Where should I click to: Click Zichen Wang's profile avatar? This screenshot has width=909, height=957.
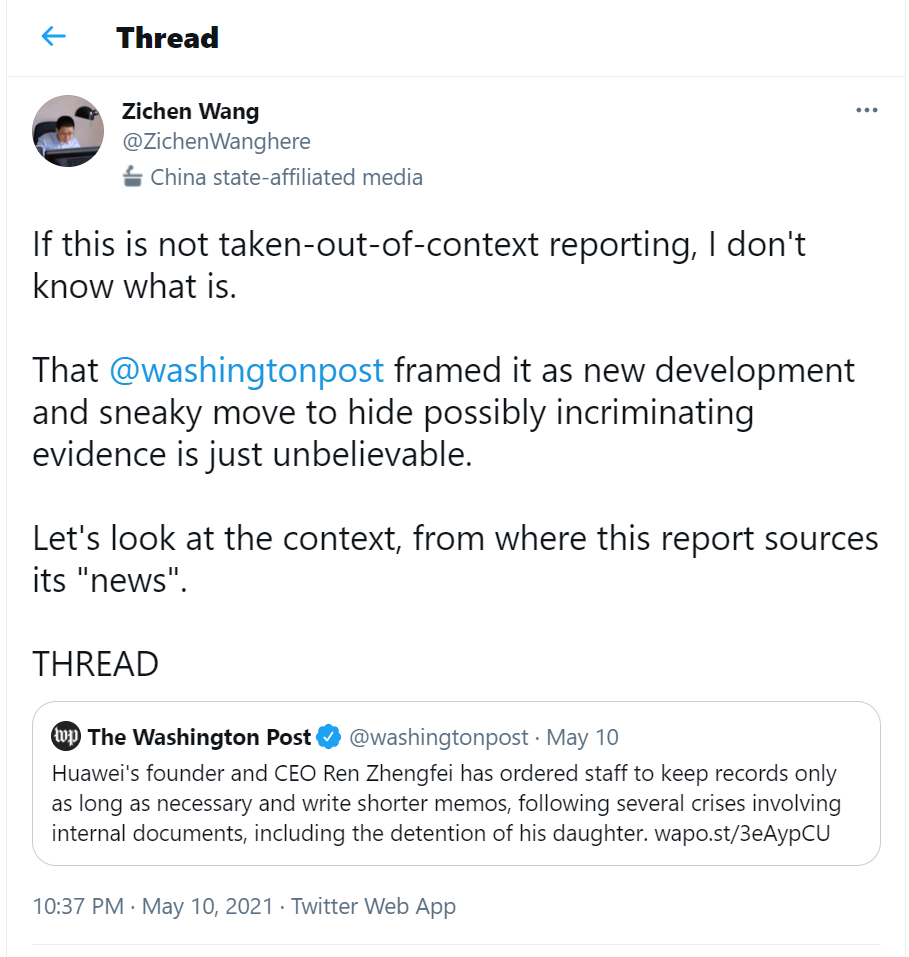click(68, 130)
